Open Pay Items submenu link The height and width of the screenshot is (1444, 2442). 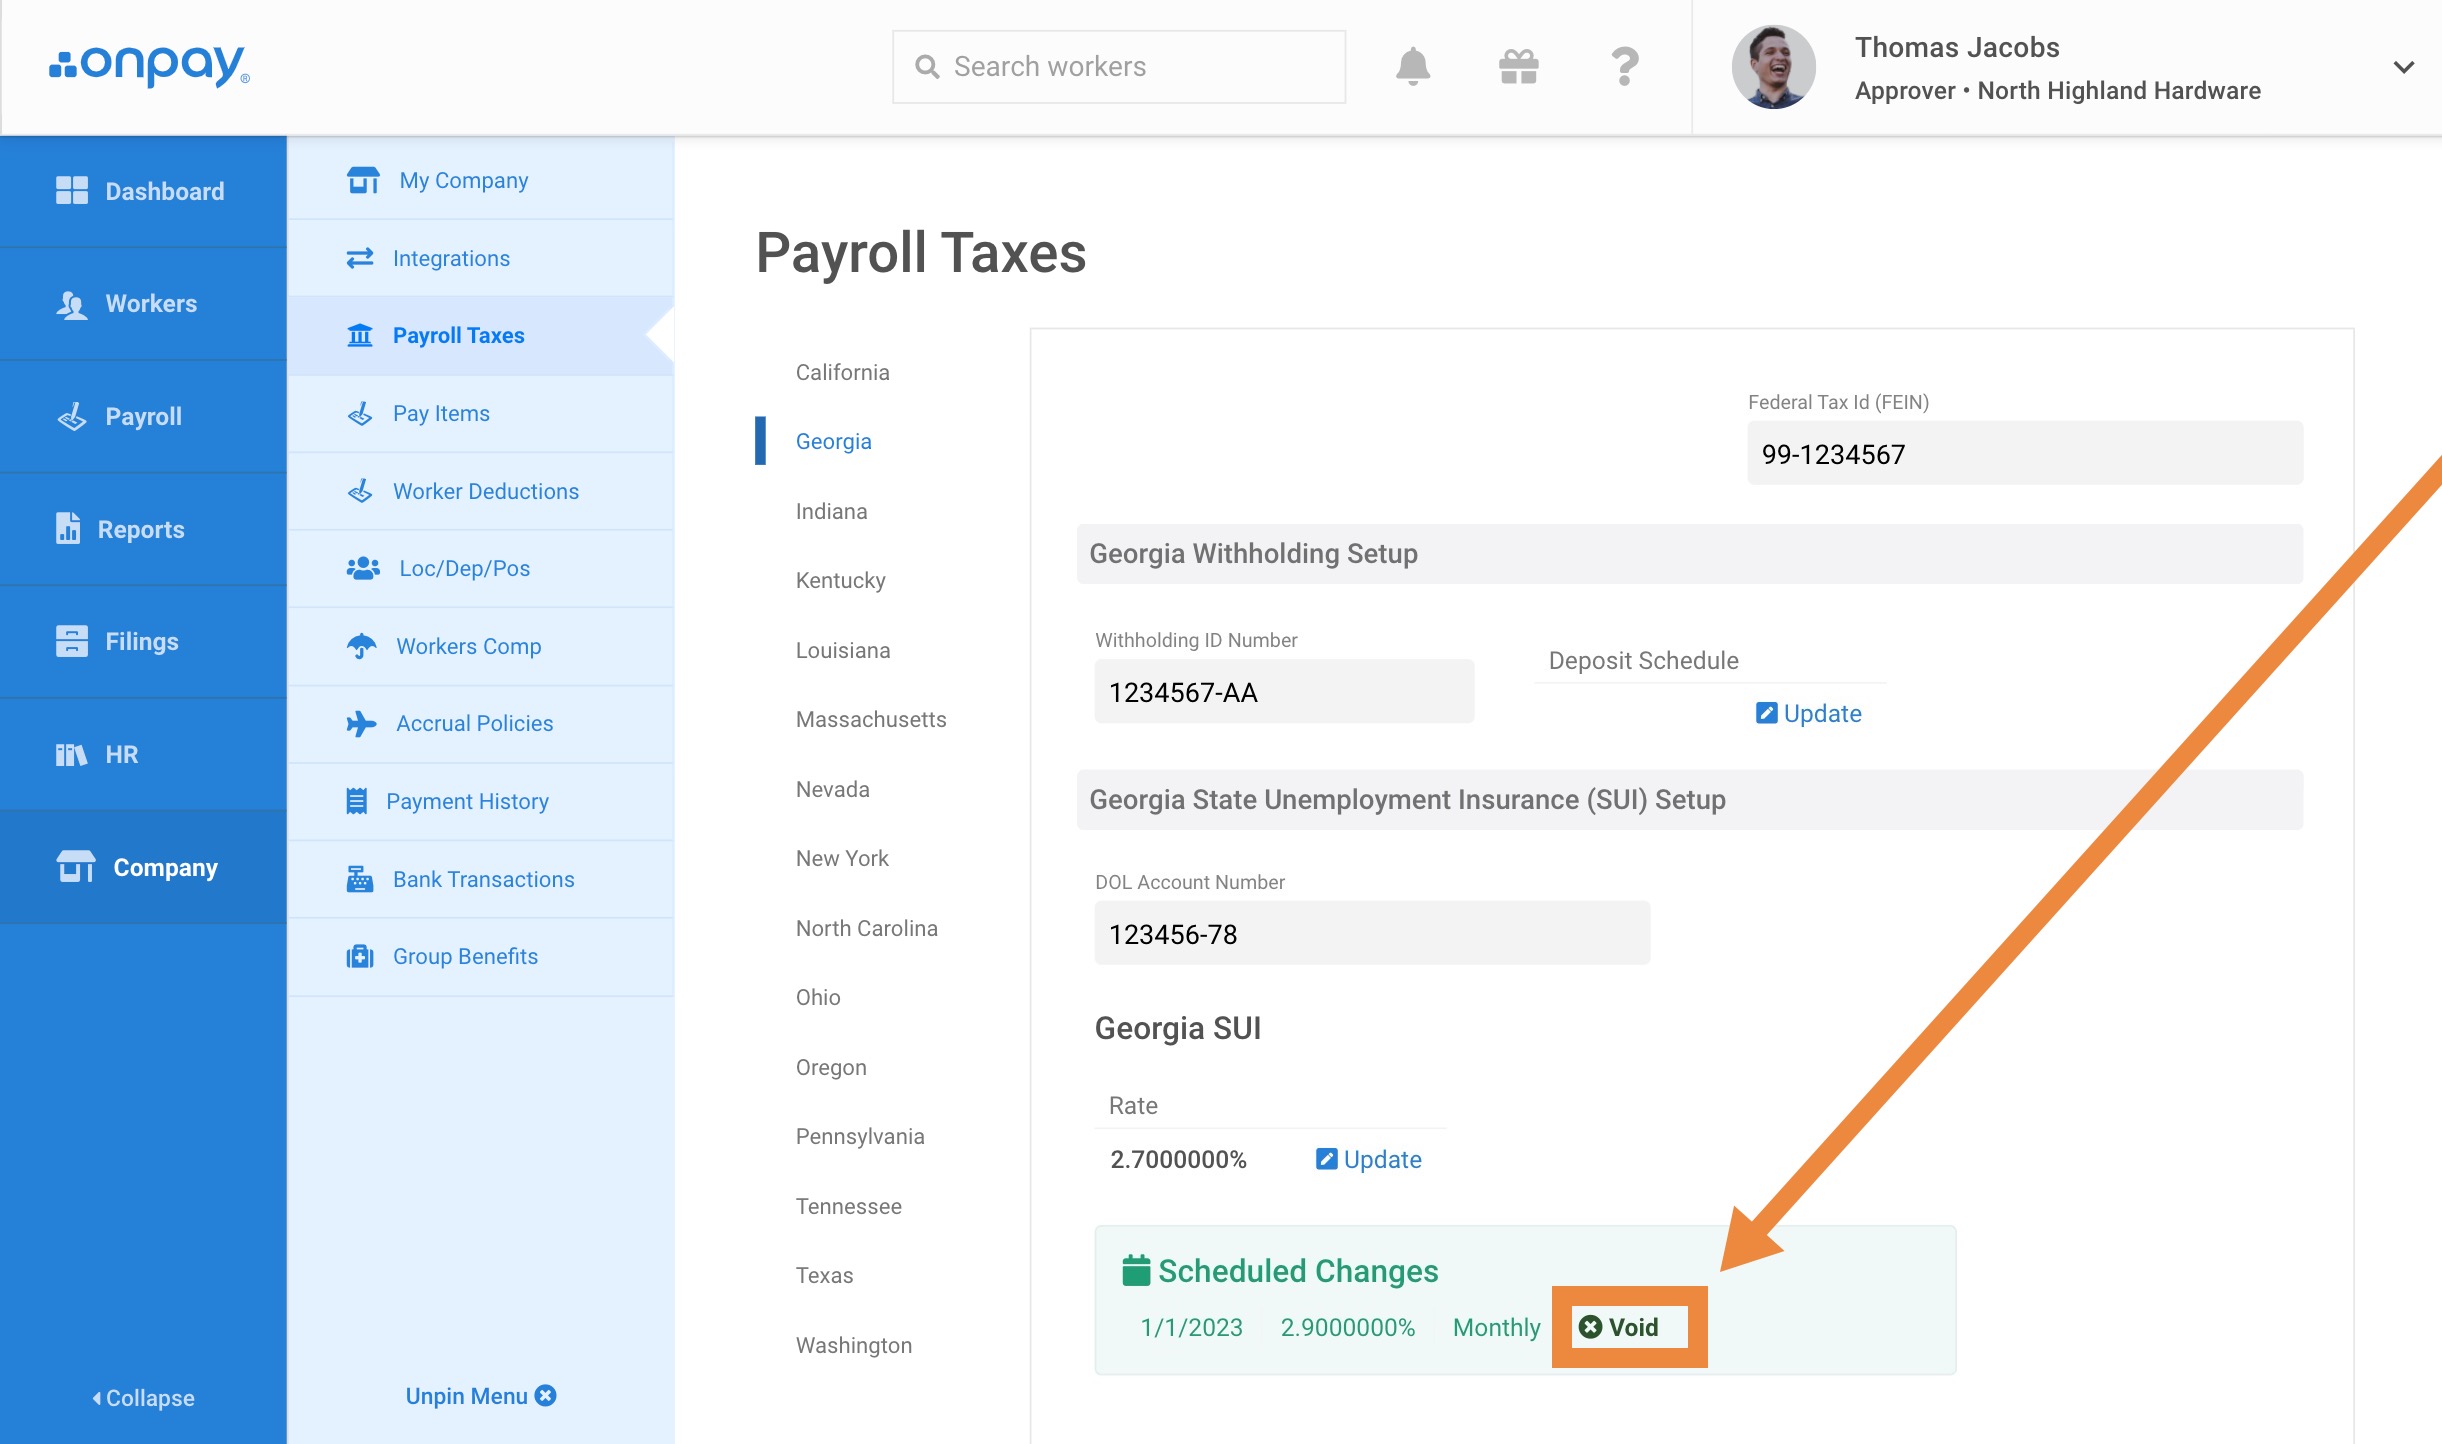click(x=441, y=413)
